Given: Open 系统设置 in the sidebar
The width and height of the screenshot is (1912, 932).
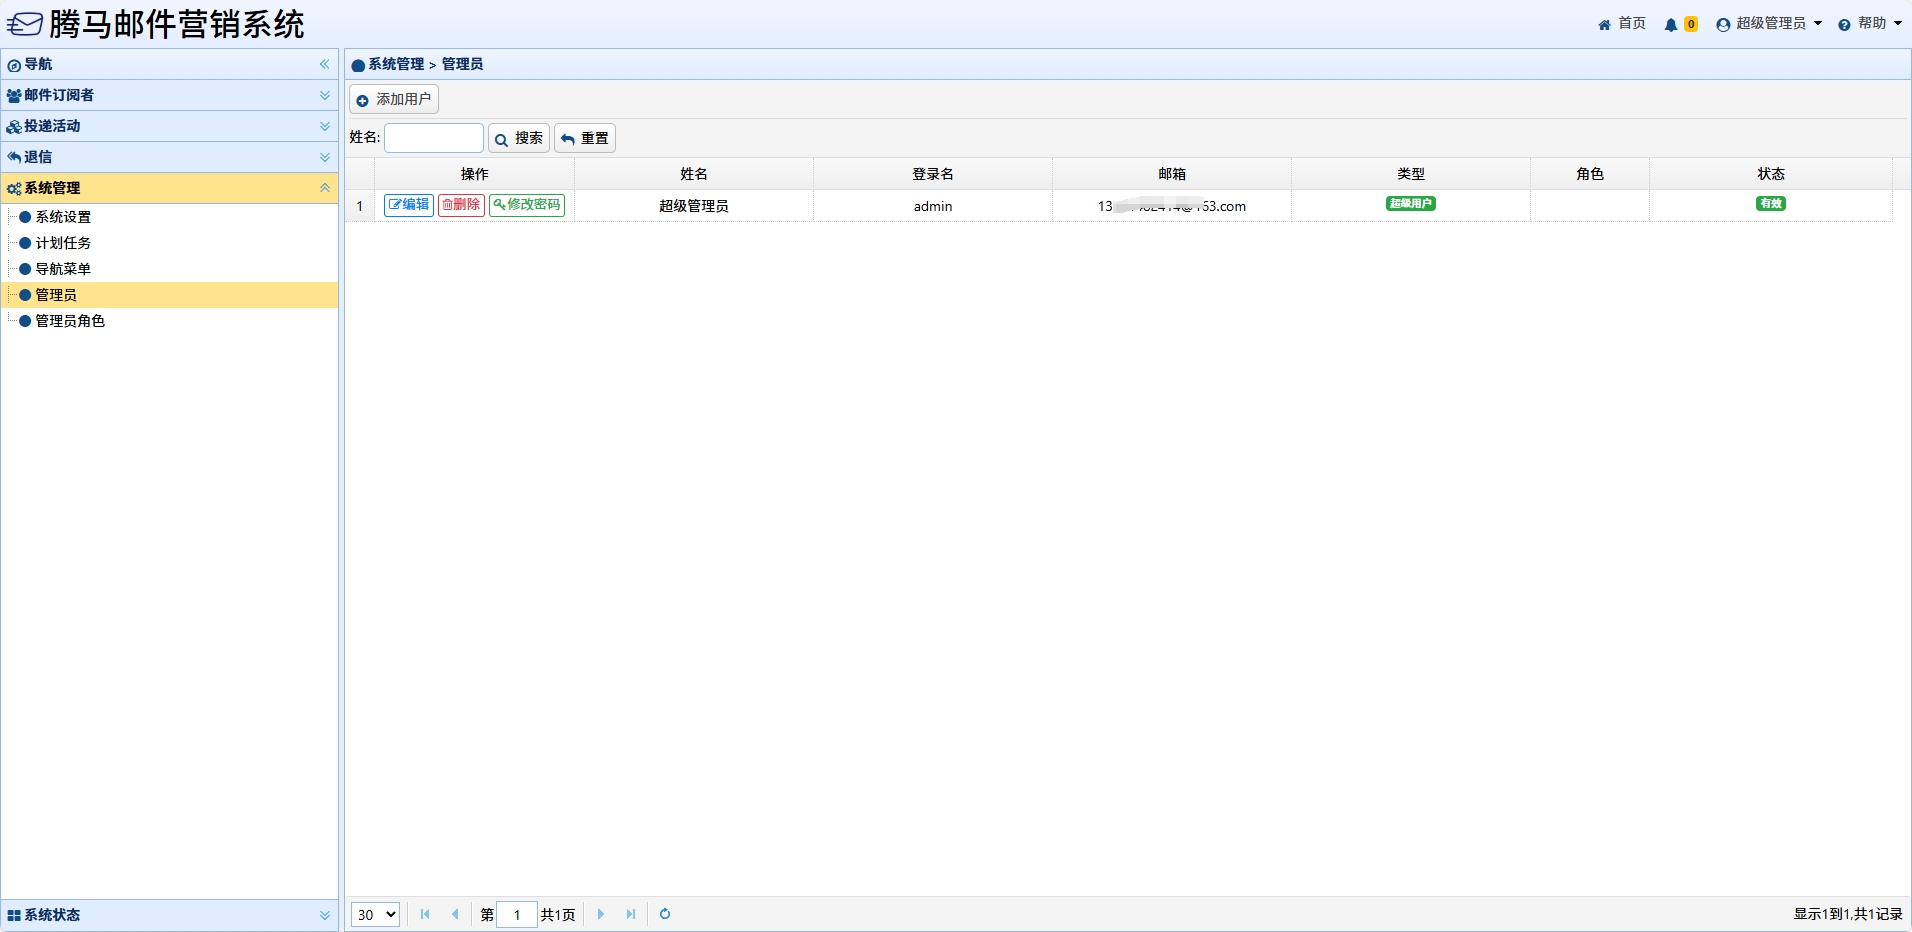Looking at the screenshot, I should 63,217.
